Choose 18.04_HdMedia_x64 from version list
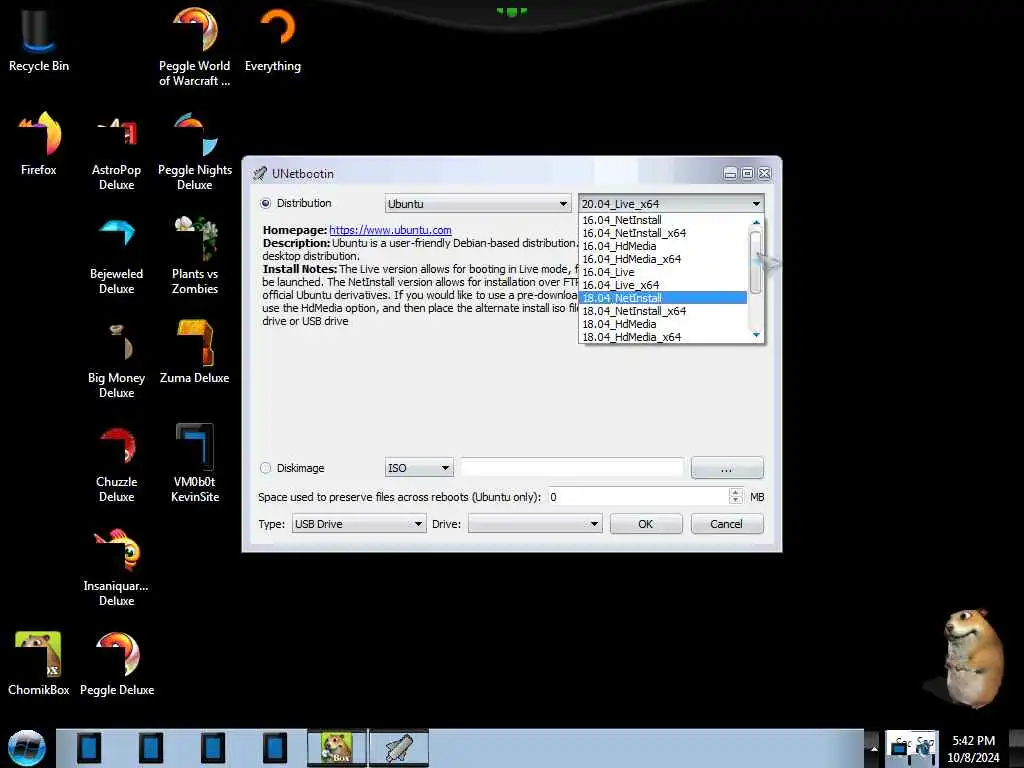Image resolution: width=1024 pixels, height=768 pixels. (662, 337)
